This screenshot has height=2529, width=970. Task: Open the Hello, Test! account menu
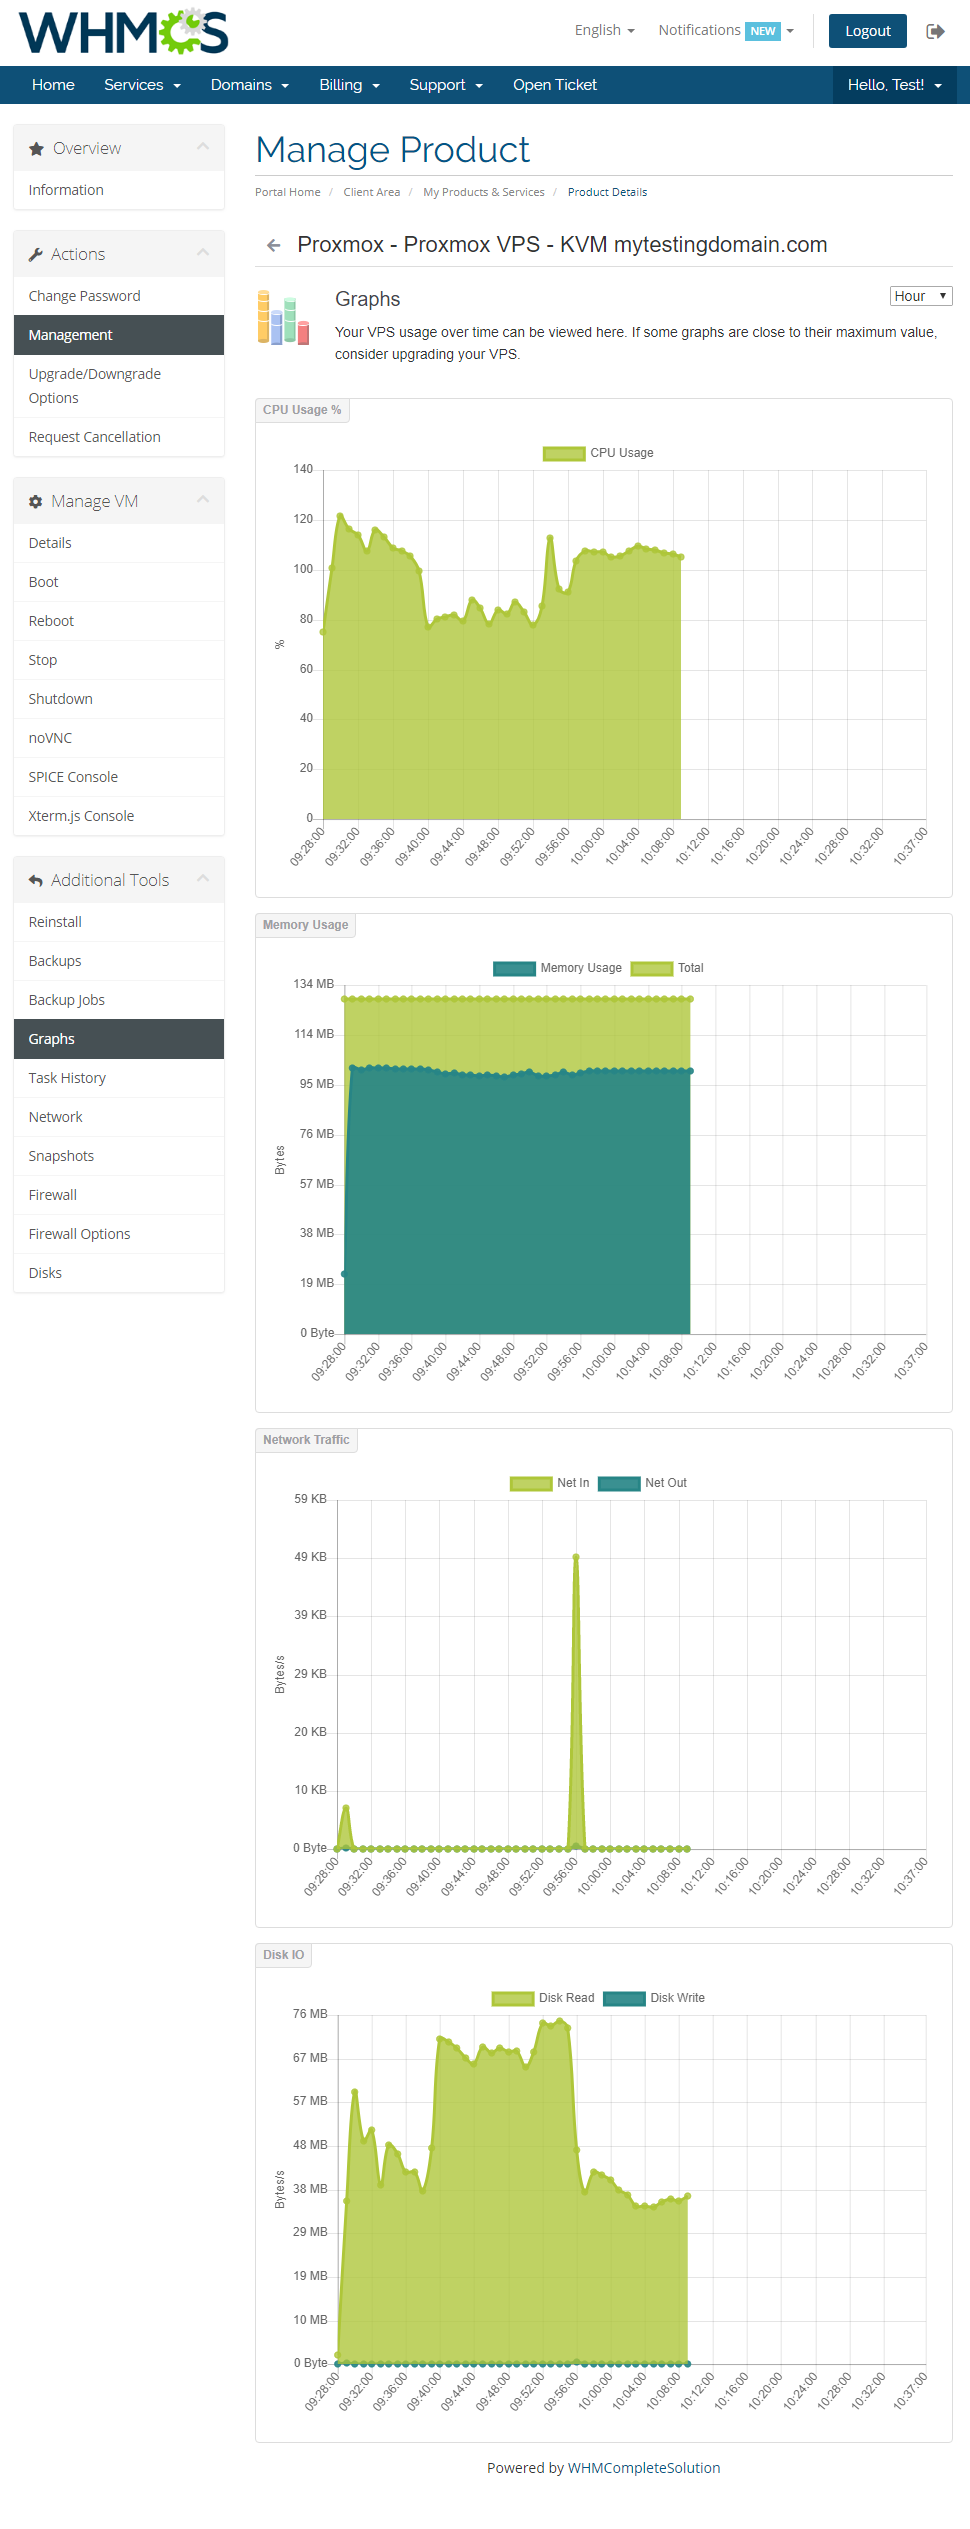coord(895,85)
